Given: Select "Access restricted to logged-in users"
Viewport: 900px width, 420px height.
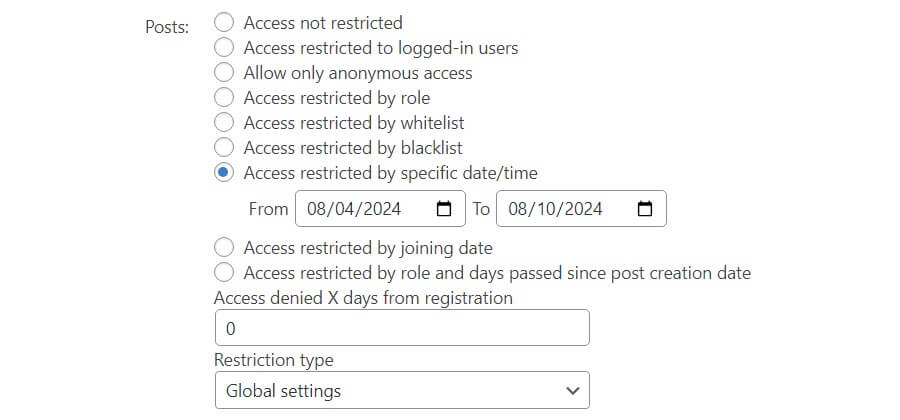Looking at the screenshot, I should (x=225, y=47).
